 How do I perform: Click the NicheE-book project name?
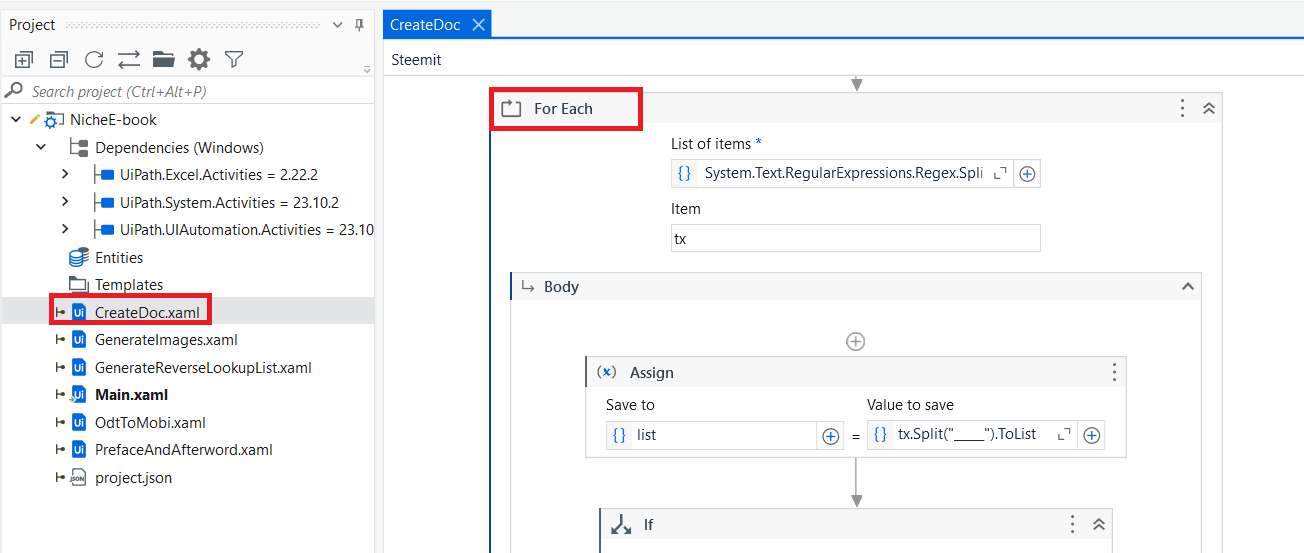pos(113,119)
